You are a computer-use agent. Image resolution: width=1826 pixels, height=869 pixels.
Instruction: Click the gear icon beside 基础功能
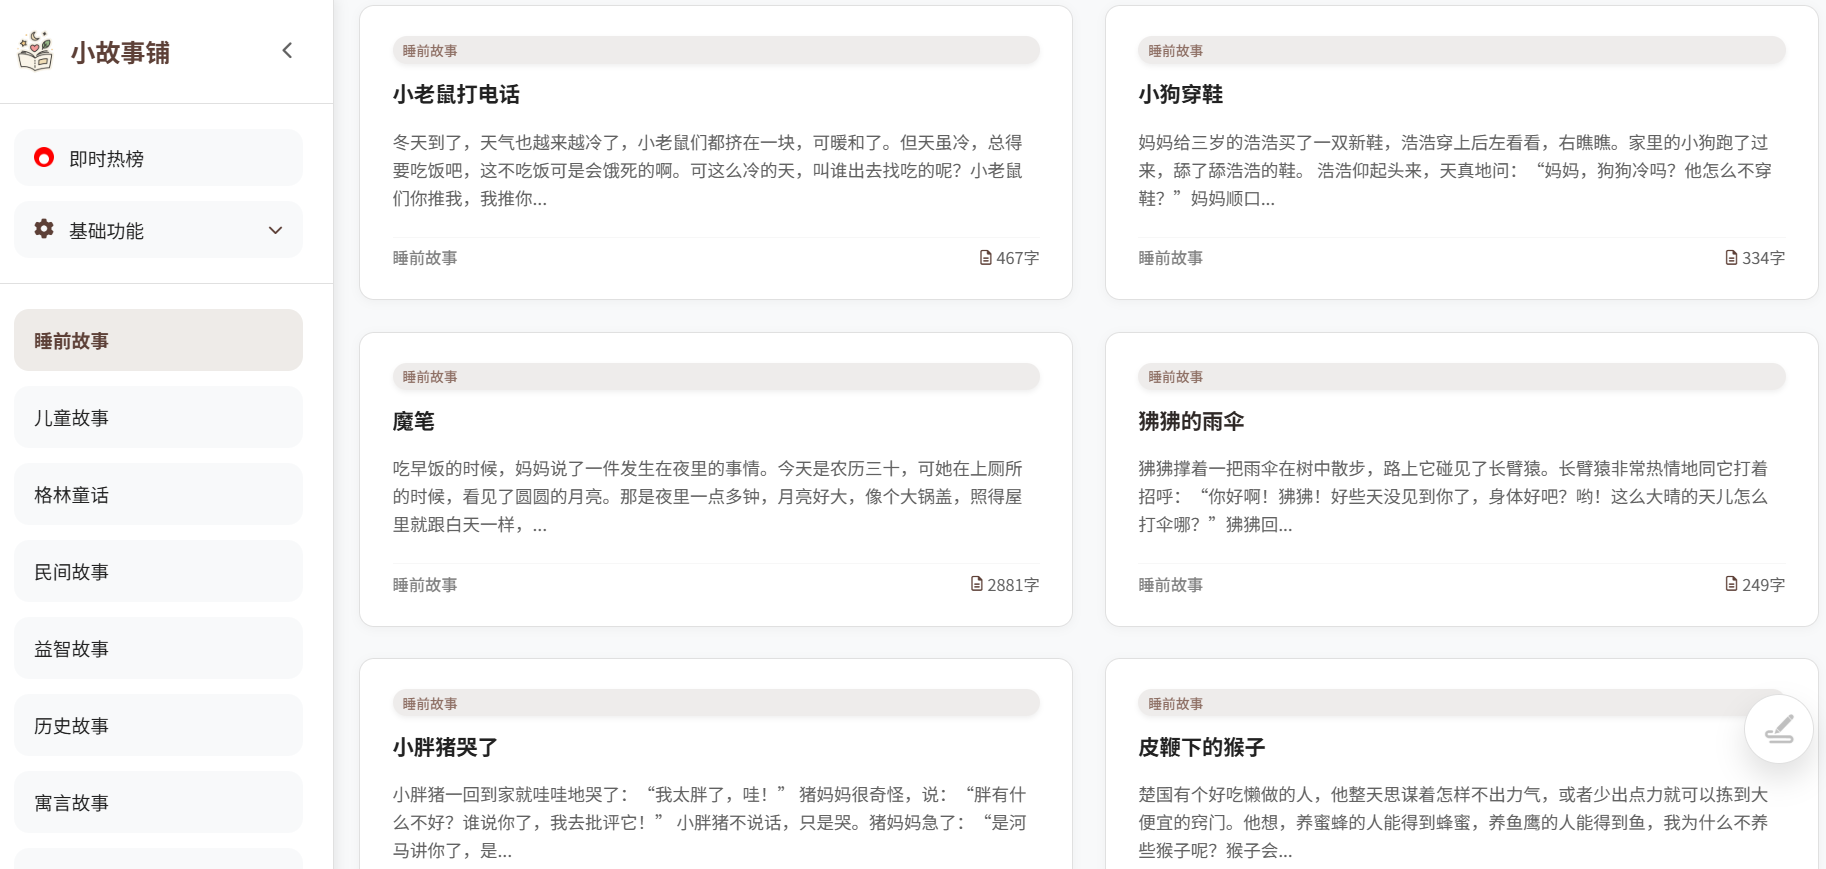tap(44, 229)
